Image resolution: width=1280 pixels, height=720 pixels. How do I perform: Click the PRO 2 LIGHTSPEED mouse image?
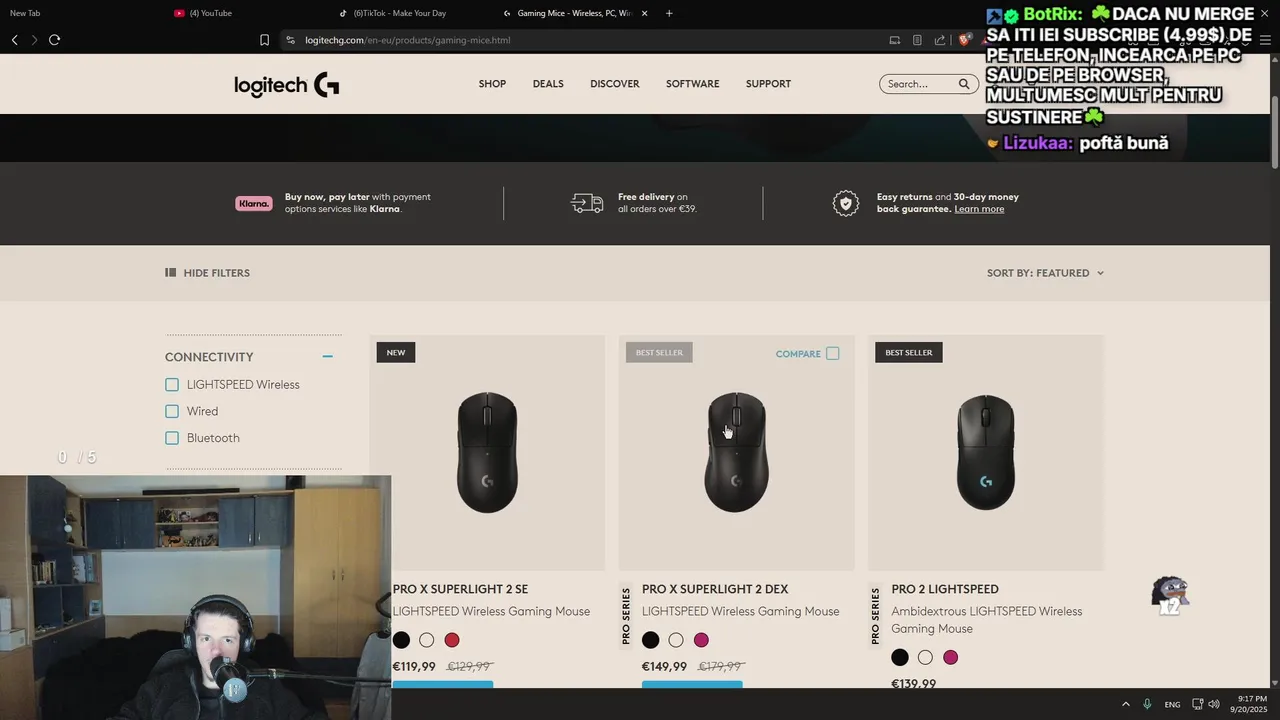click(x=986, y=452)
